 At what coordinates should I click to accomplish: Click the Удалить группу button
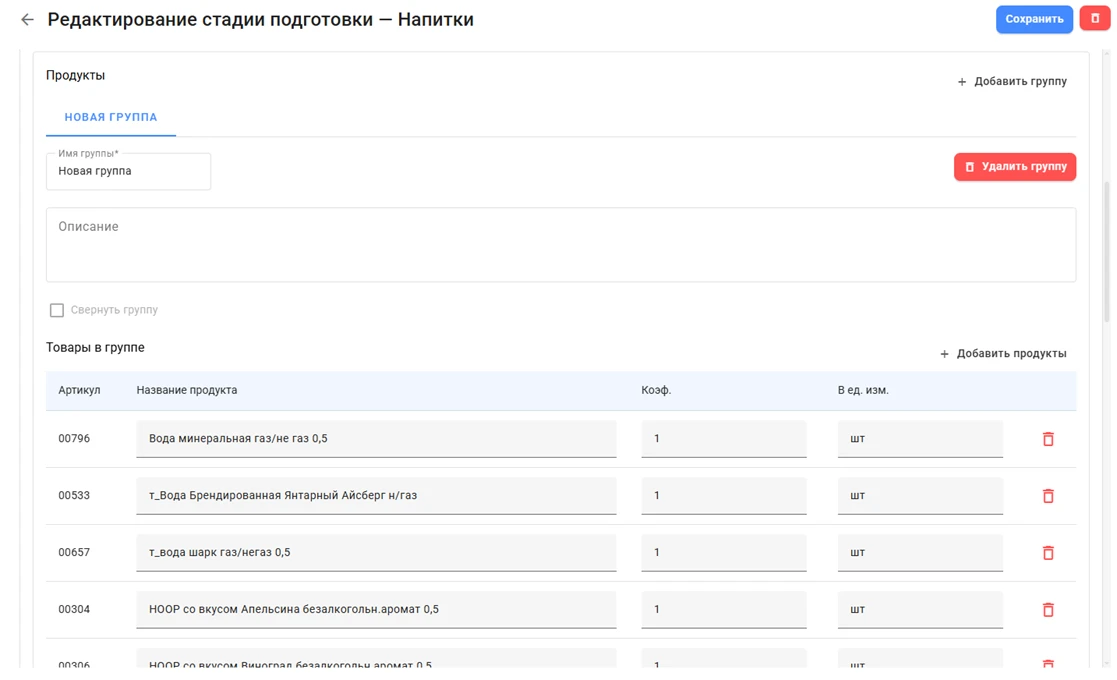(1015, 167)
